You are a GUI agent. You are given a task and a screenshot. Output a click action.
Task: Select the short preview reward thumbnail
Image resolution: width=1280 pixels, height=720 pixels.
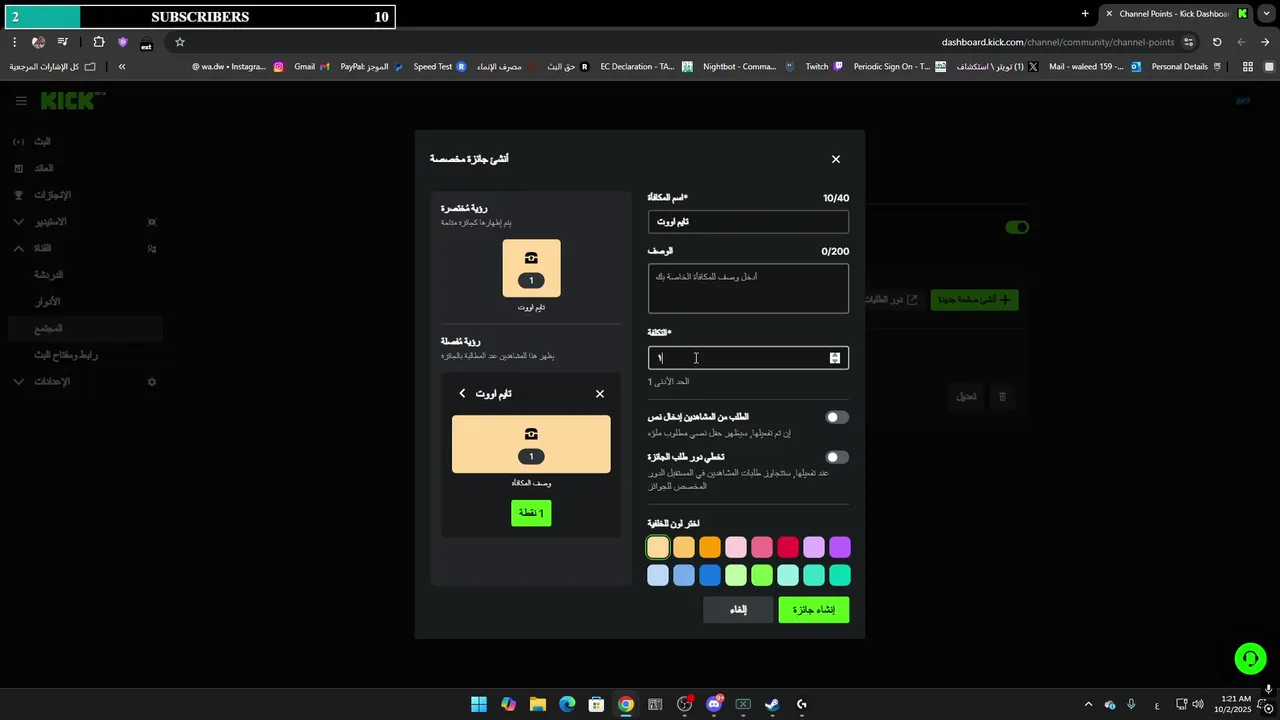(x=531, y=268)
